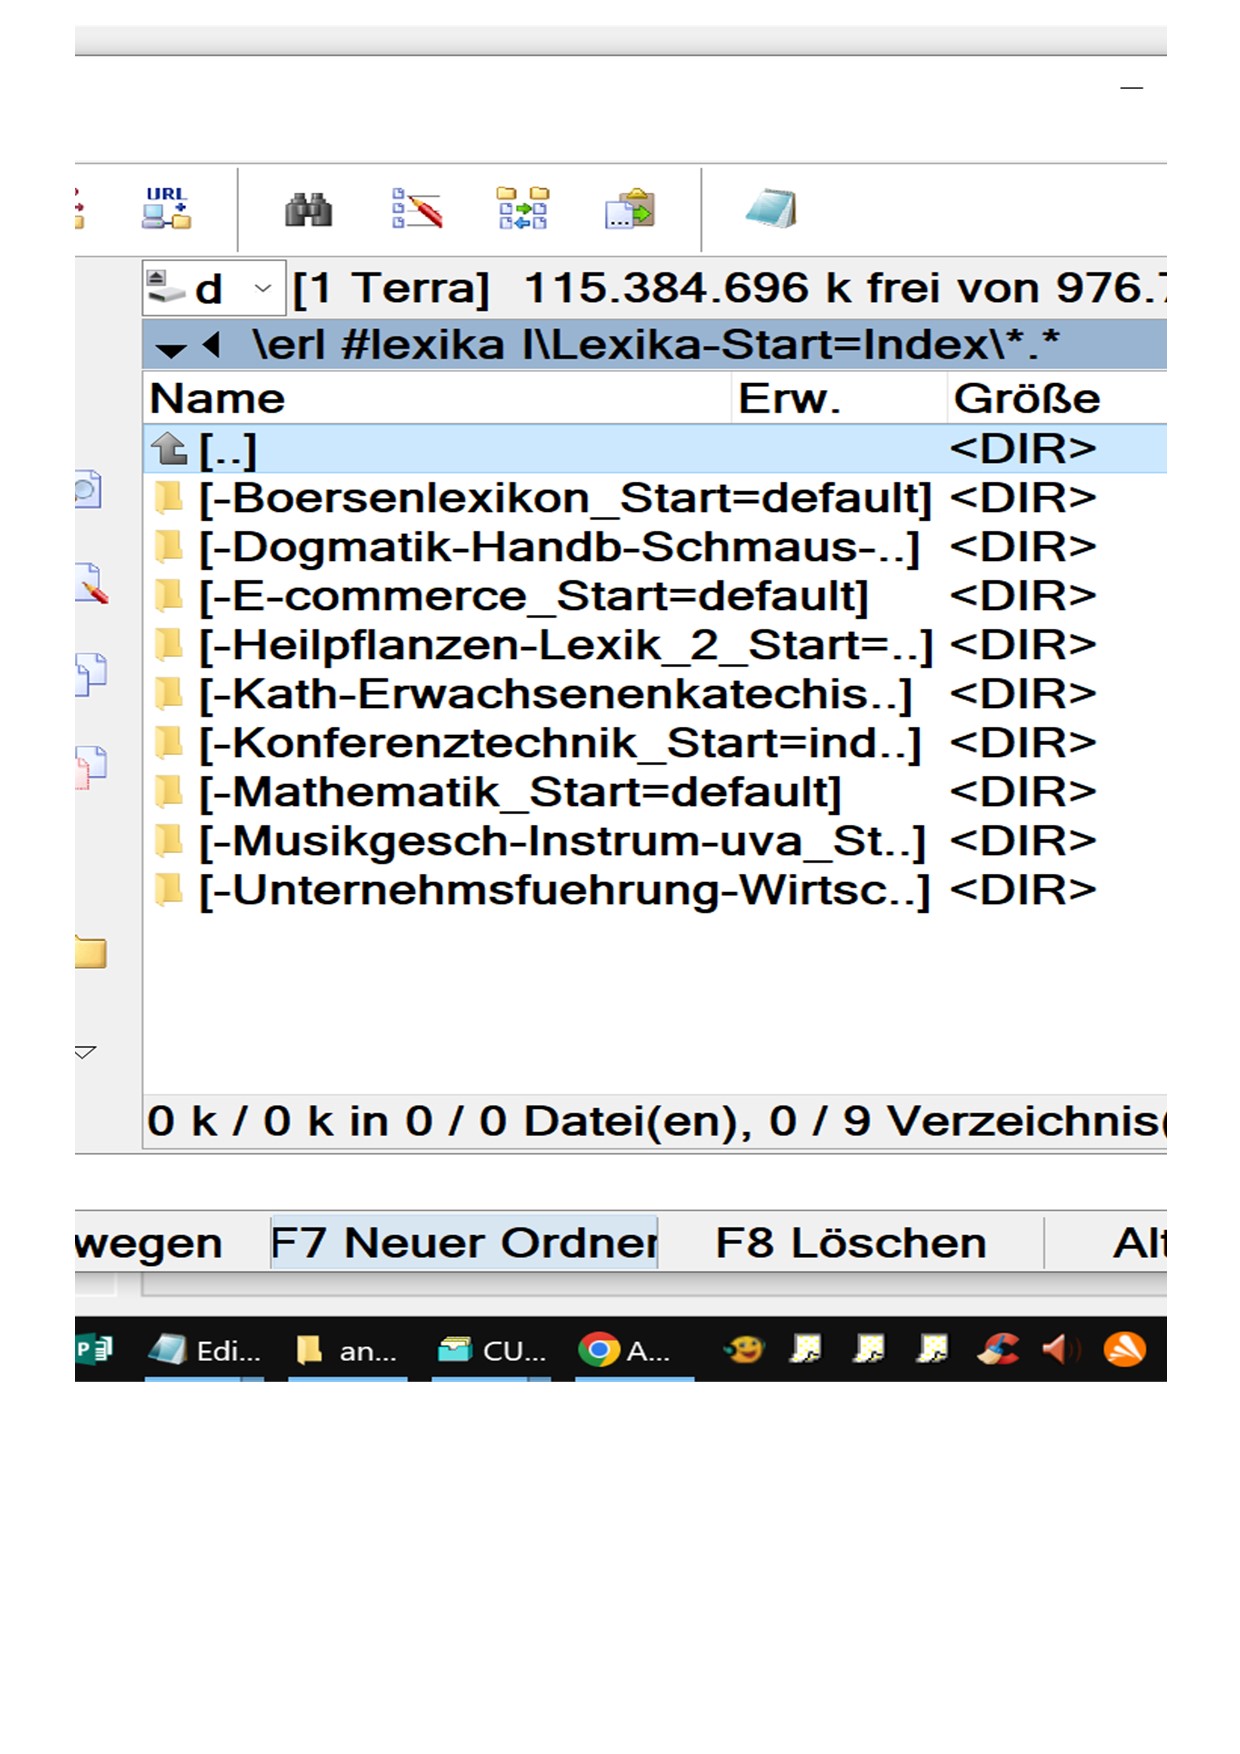Switch to the 'an...' folder taskbar window
The image size is (1240, 1754).
coord(348,1351)
